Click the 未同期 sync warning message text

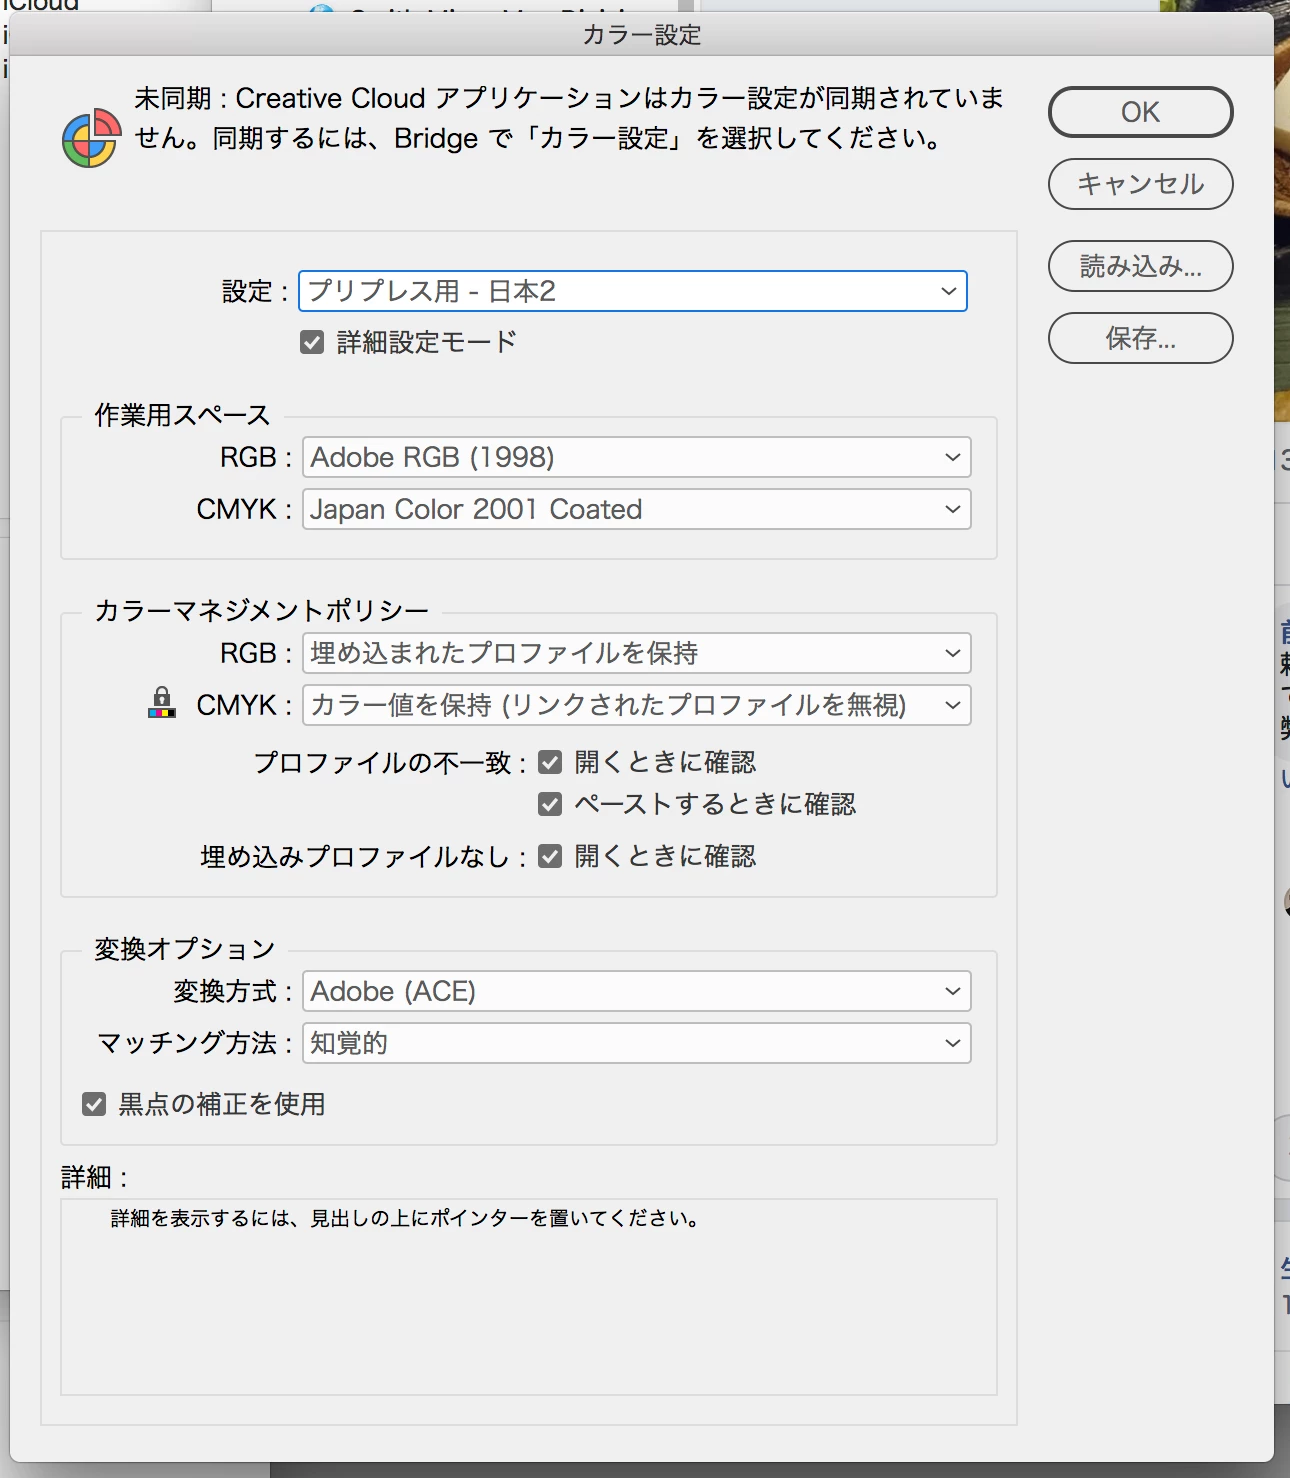coord(569,118)
